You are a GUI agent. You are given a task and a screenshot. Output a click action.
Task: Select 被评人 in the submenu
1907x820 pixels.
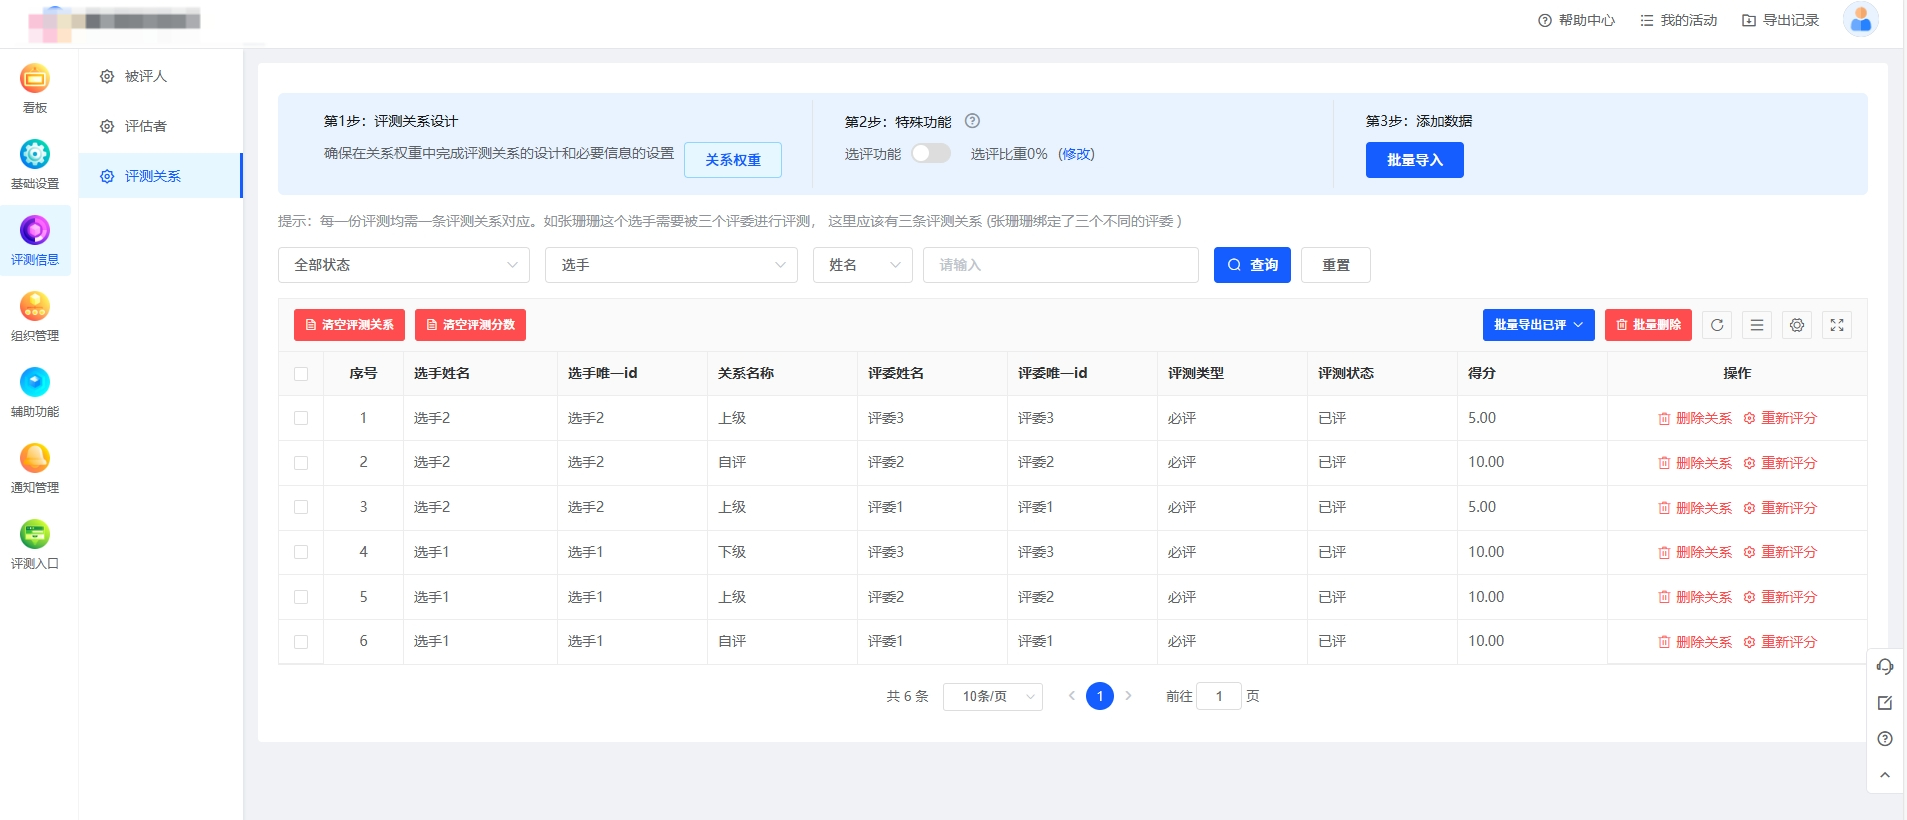[x=146, y=76]
